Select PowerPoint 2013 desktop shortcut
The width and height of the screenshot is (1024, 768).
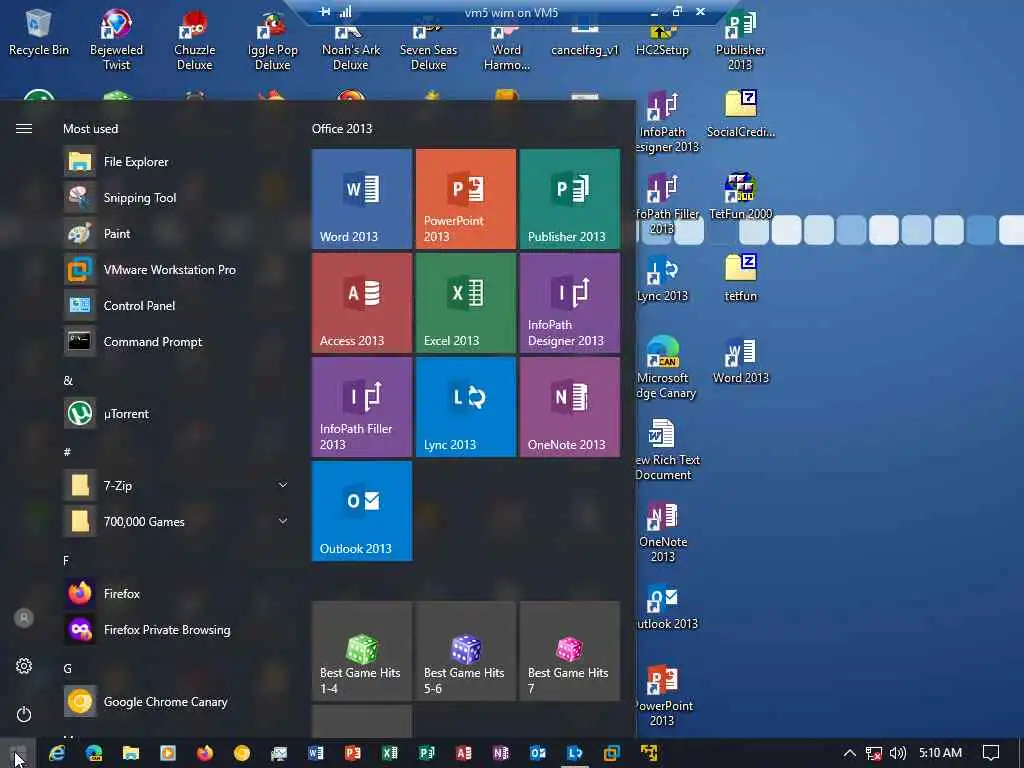point(663,696)
